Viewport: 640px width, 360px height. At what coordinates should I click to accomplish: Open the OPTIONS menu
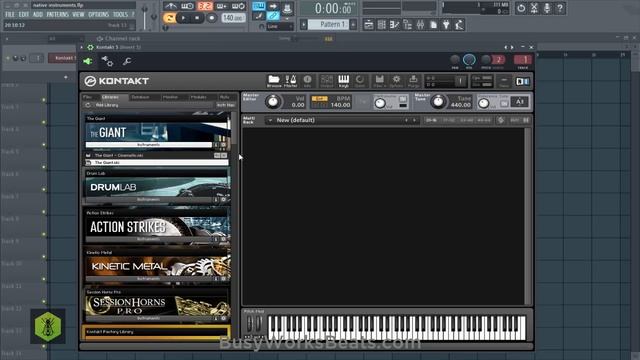(98, 14)
